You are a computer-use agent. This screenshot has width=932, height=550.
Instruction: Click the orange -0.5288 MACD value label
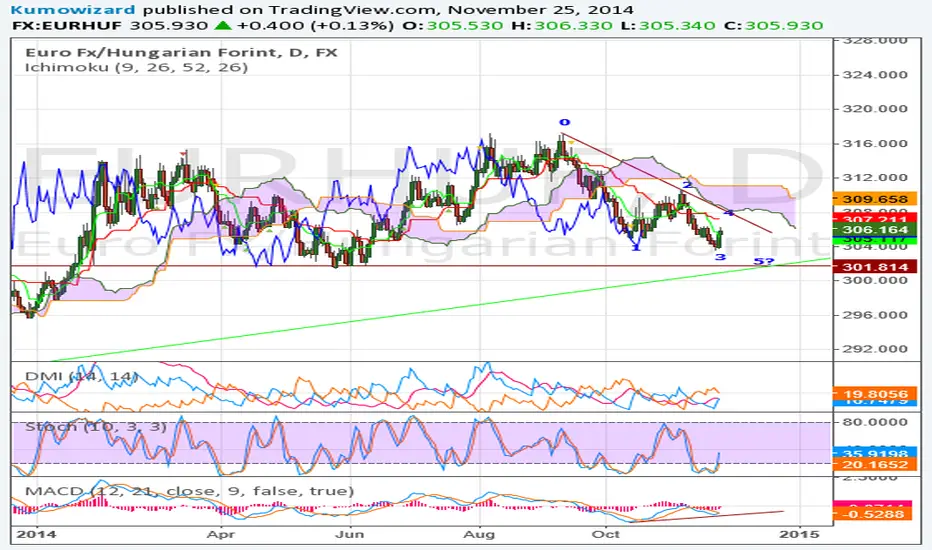click(x=875, y=514)
